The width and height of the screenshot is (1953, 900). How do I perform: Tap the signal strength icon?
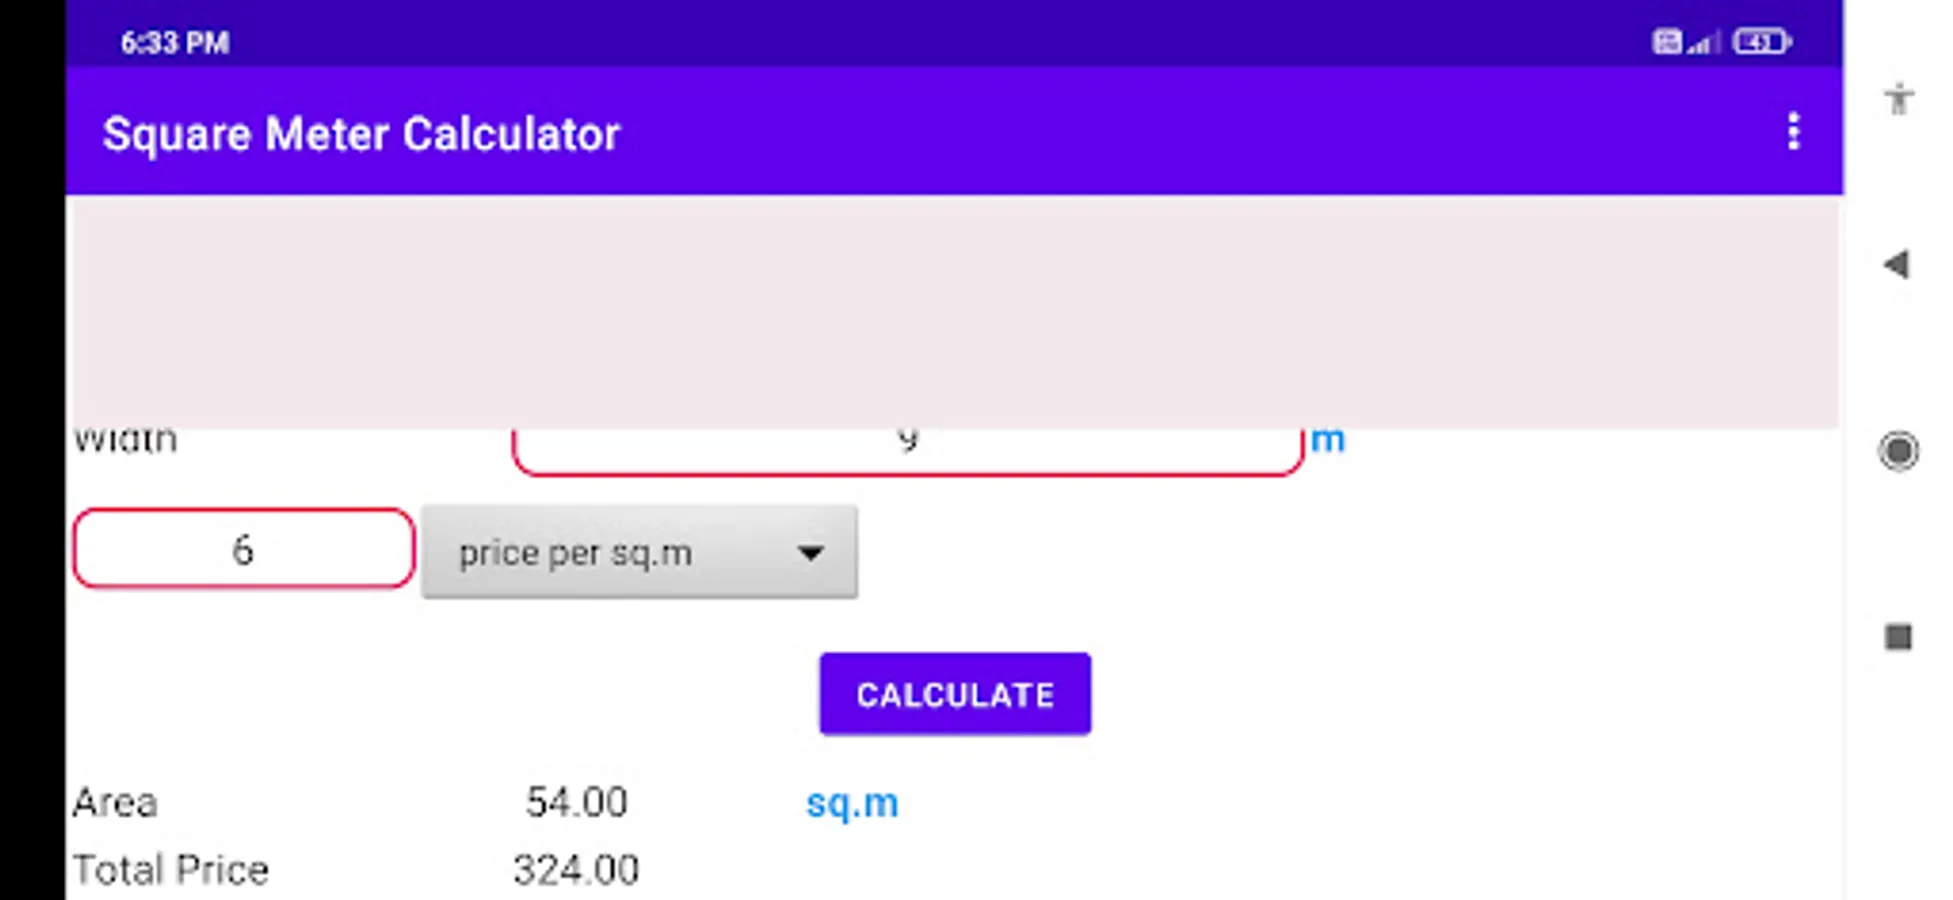click(1703, 42)
